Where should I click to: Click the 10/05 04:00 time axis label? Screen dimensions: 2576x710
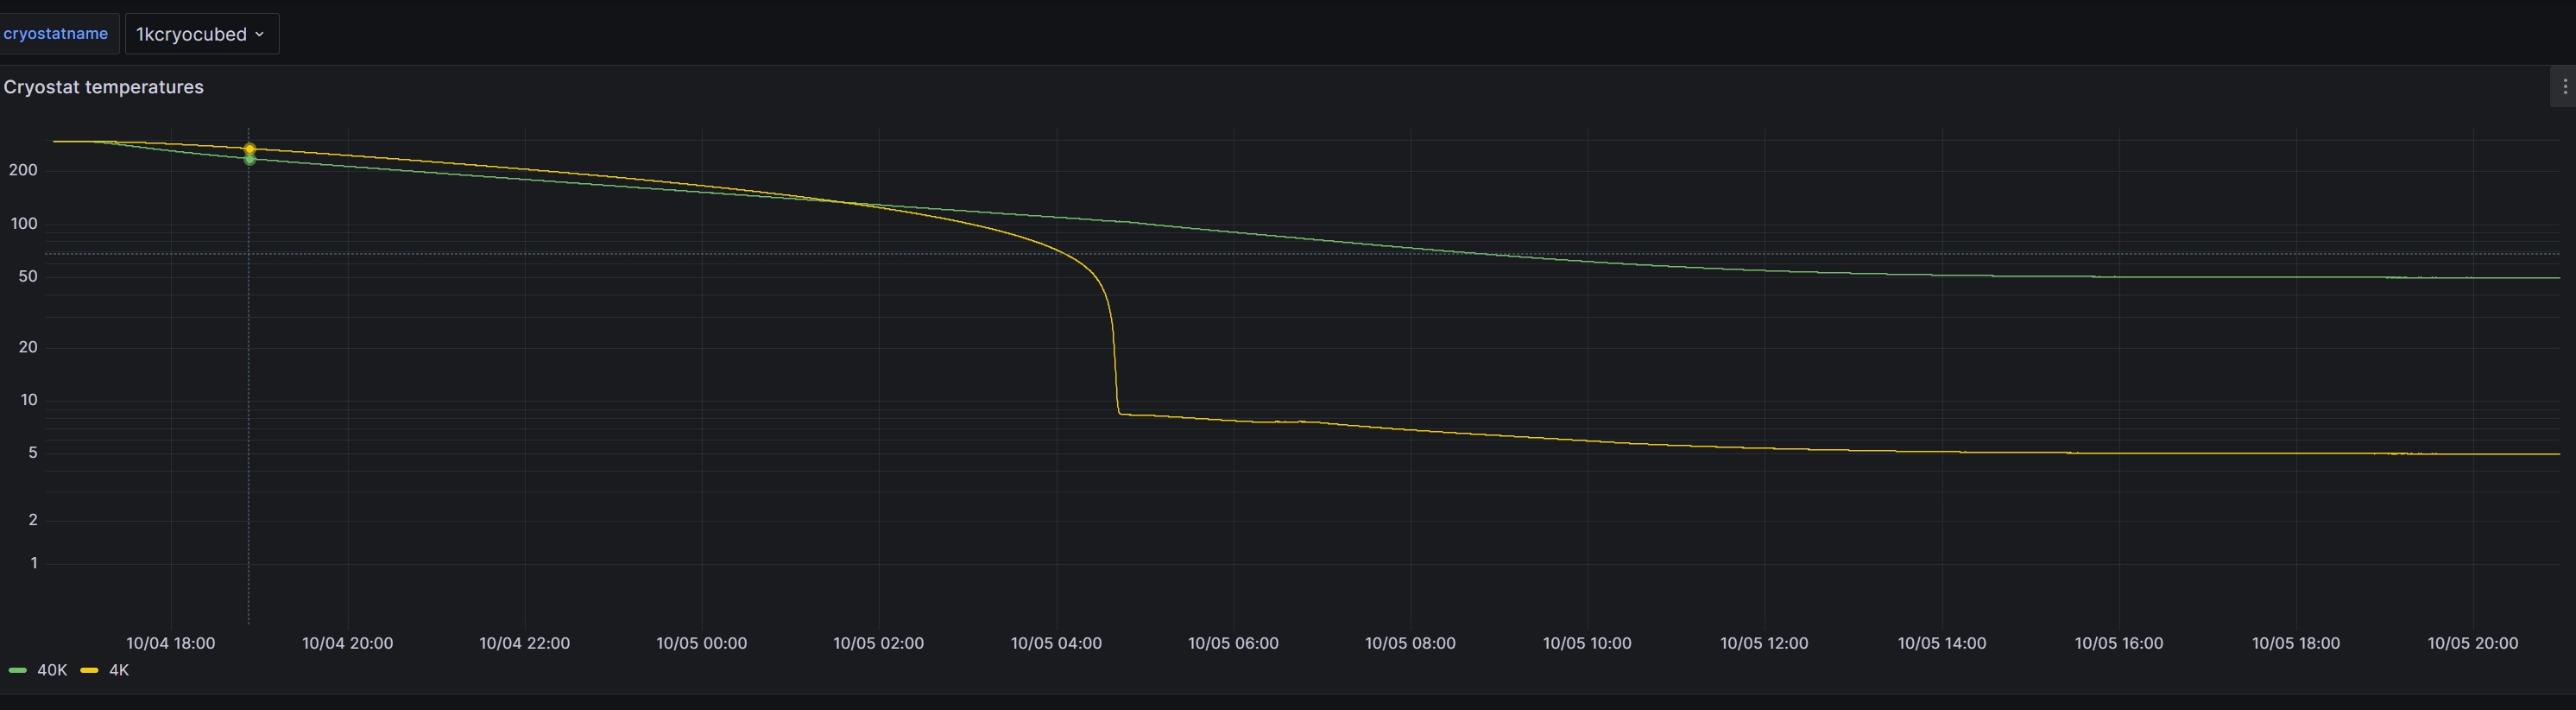[x=1057, y=643]
